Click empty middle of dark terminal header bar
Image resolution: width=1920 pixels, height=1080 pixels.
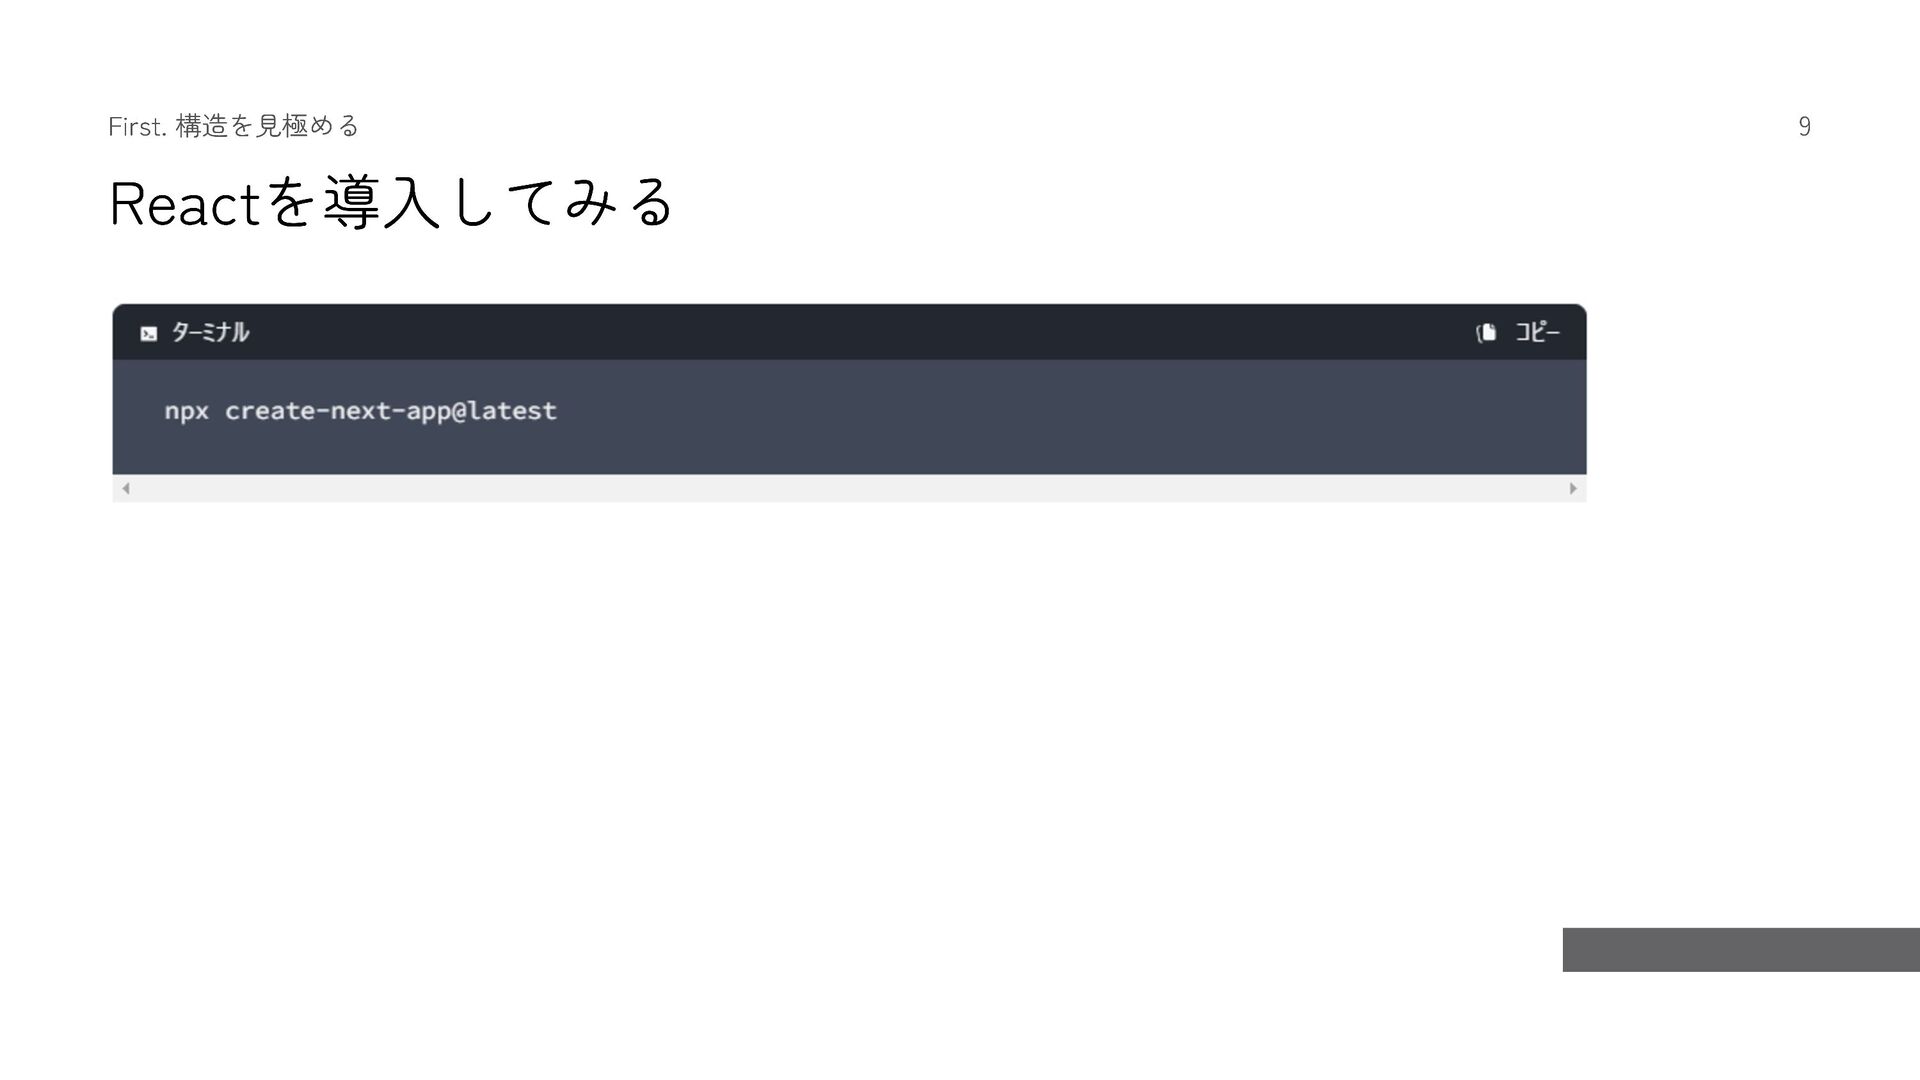[x=848, y=332]
